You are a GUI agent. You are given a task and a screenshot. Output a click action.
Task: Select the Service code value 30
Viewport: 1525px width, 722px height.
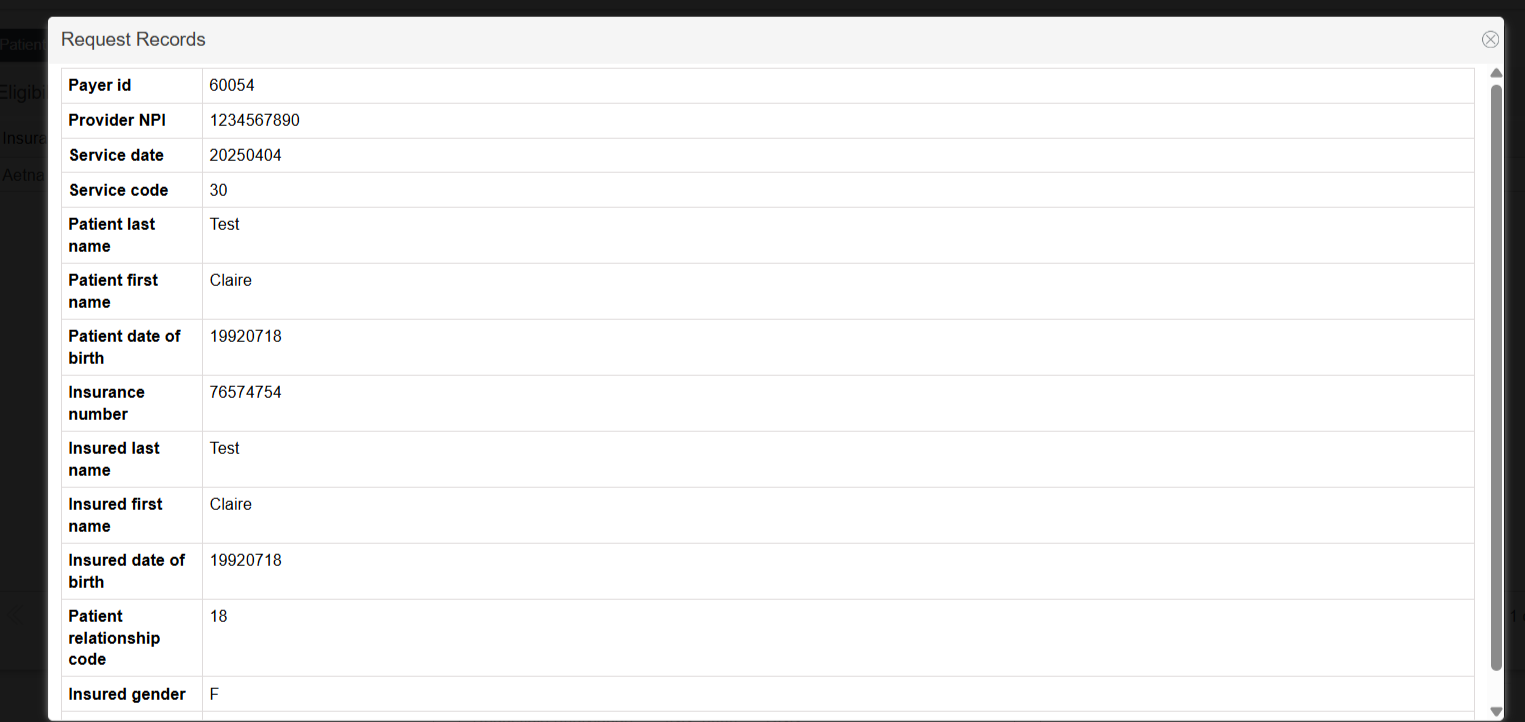pyautogui.click(x=218, y=191)
